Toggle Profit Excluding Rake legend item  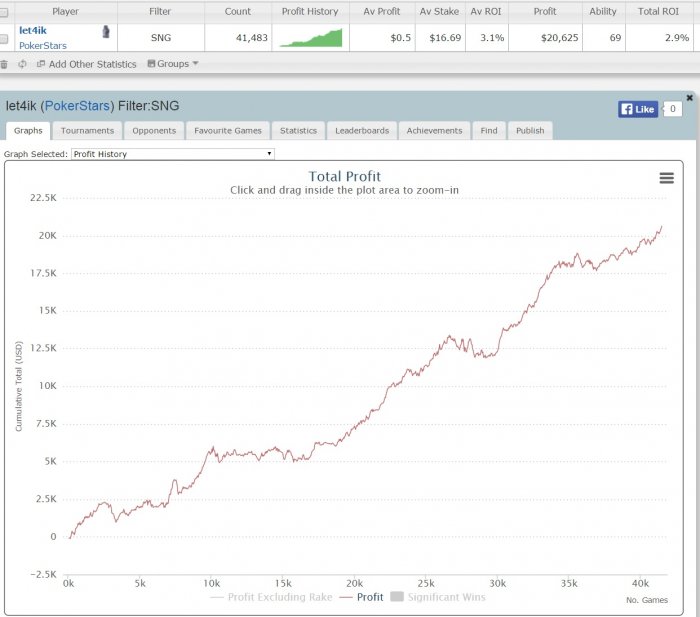[x=271, y=597]
